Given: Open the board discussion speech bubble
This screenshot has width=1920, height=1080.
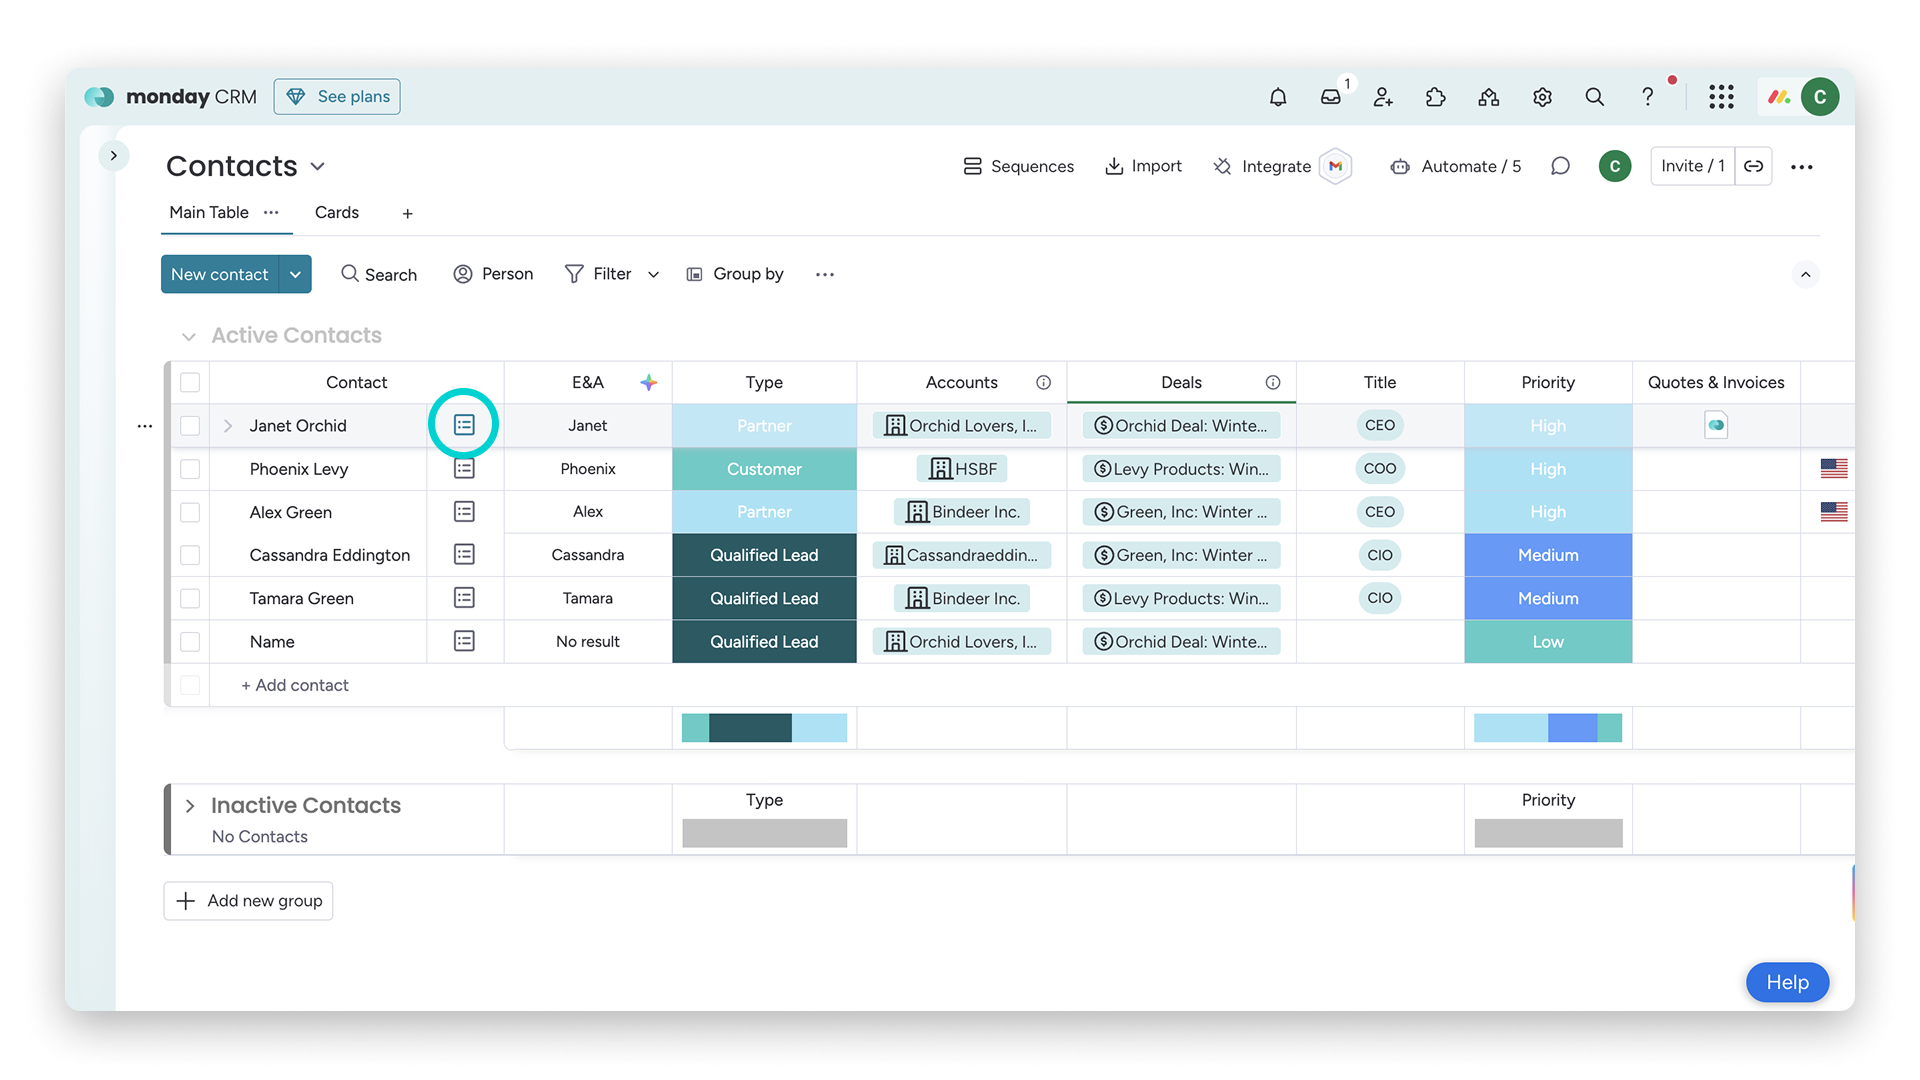Looking at the screenshot, I should [1560, 166].
